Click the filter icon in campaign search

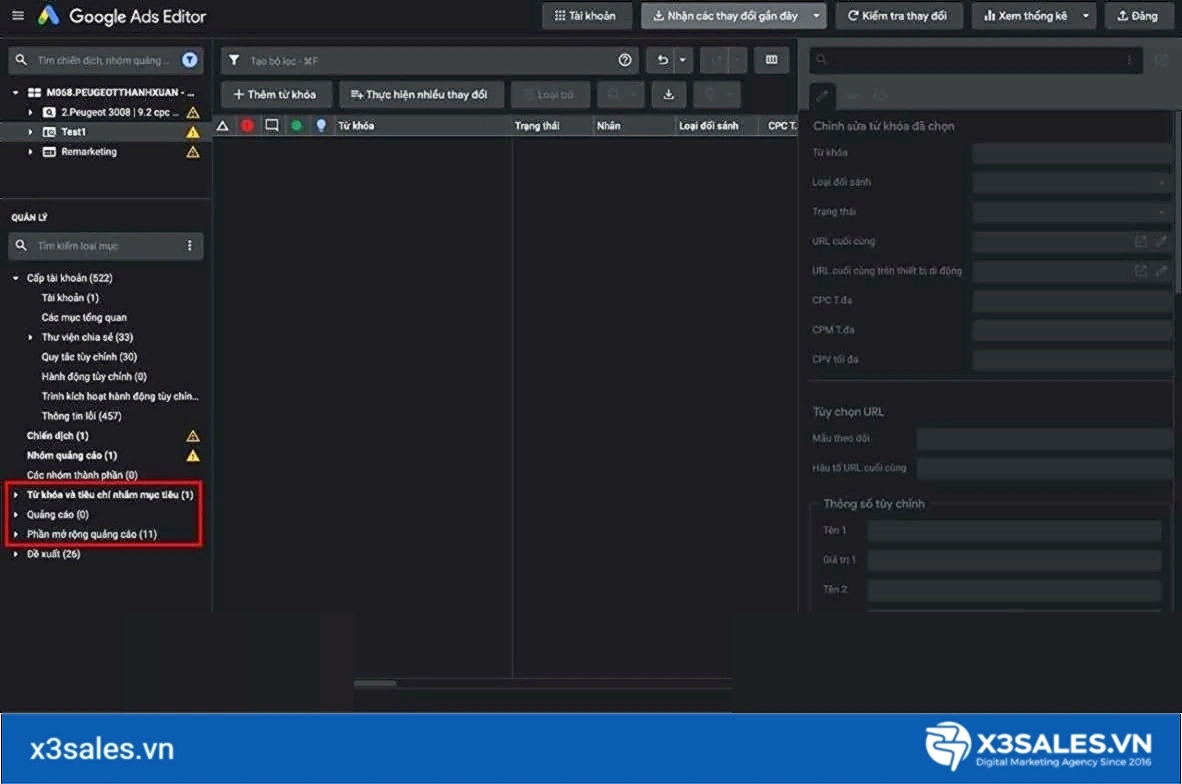190,60
